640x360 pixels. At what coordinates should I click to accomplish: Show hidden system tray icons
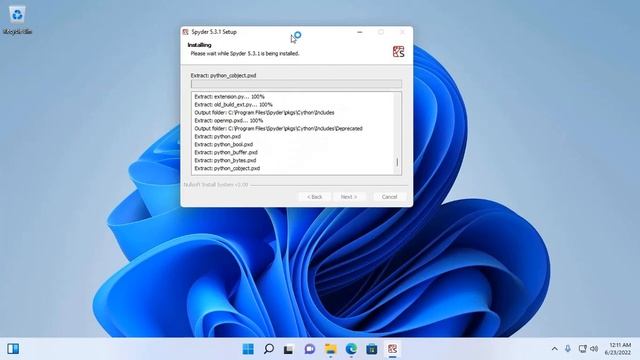pyautogui.click(x=554, y=349)
